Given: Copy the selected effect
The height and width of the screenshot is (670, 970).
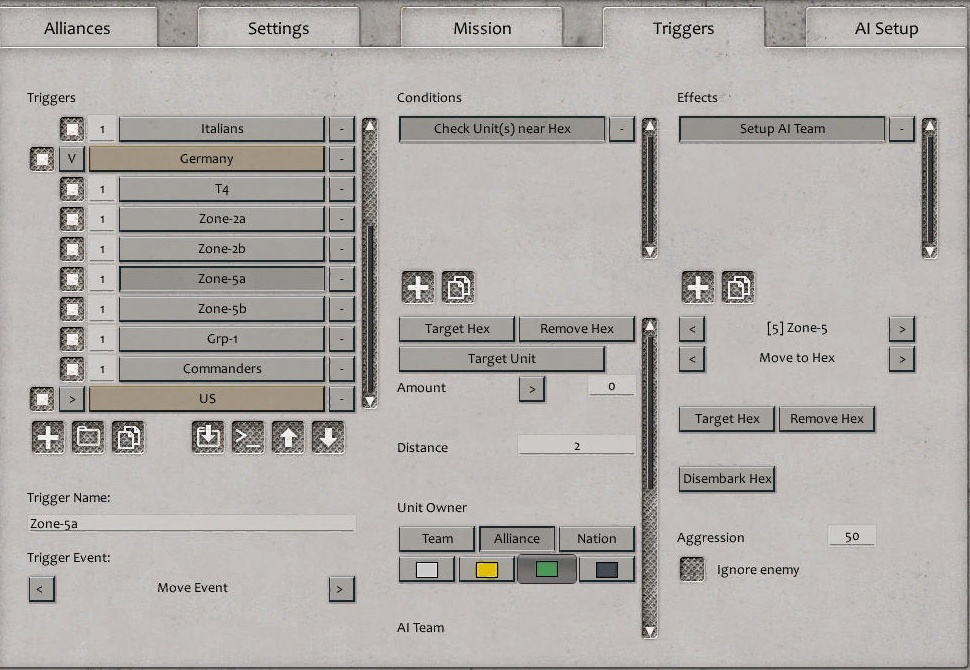Looking at the screenshot, I should click(x=738, y=287).
